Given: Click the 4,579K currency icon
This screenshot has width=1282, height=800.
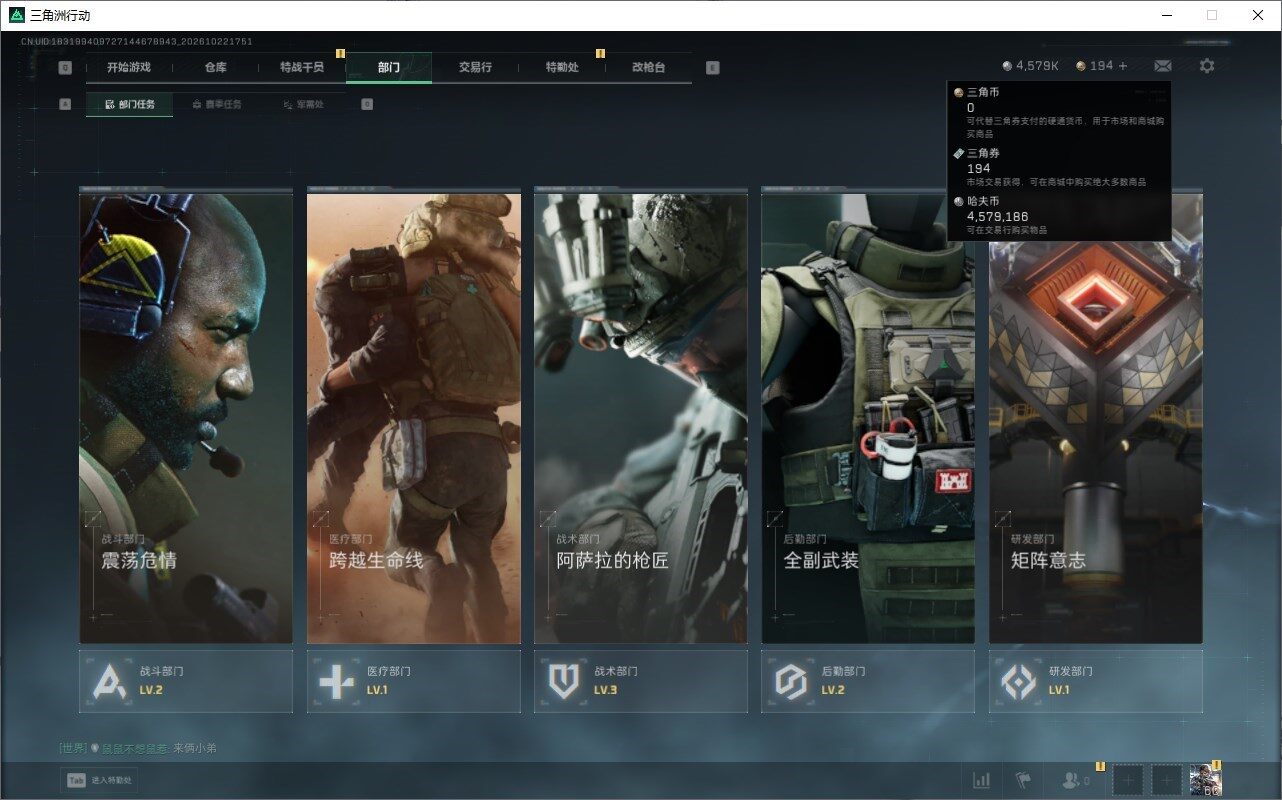Looking at the screenshot, I should pyautogui.click(x=1007, y=66).
